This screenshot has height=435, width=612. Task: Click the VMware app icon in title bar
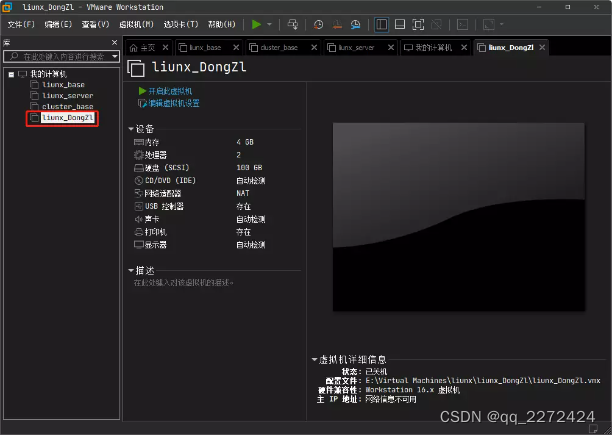coord(7,7)
